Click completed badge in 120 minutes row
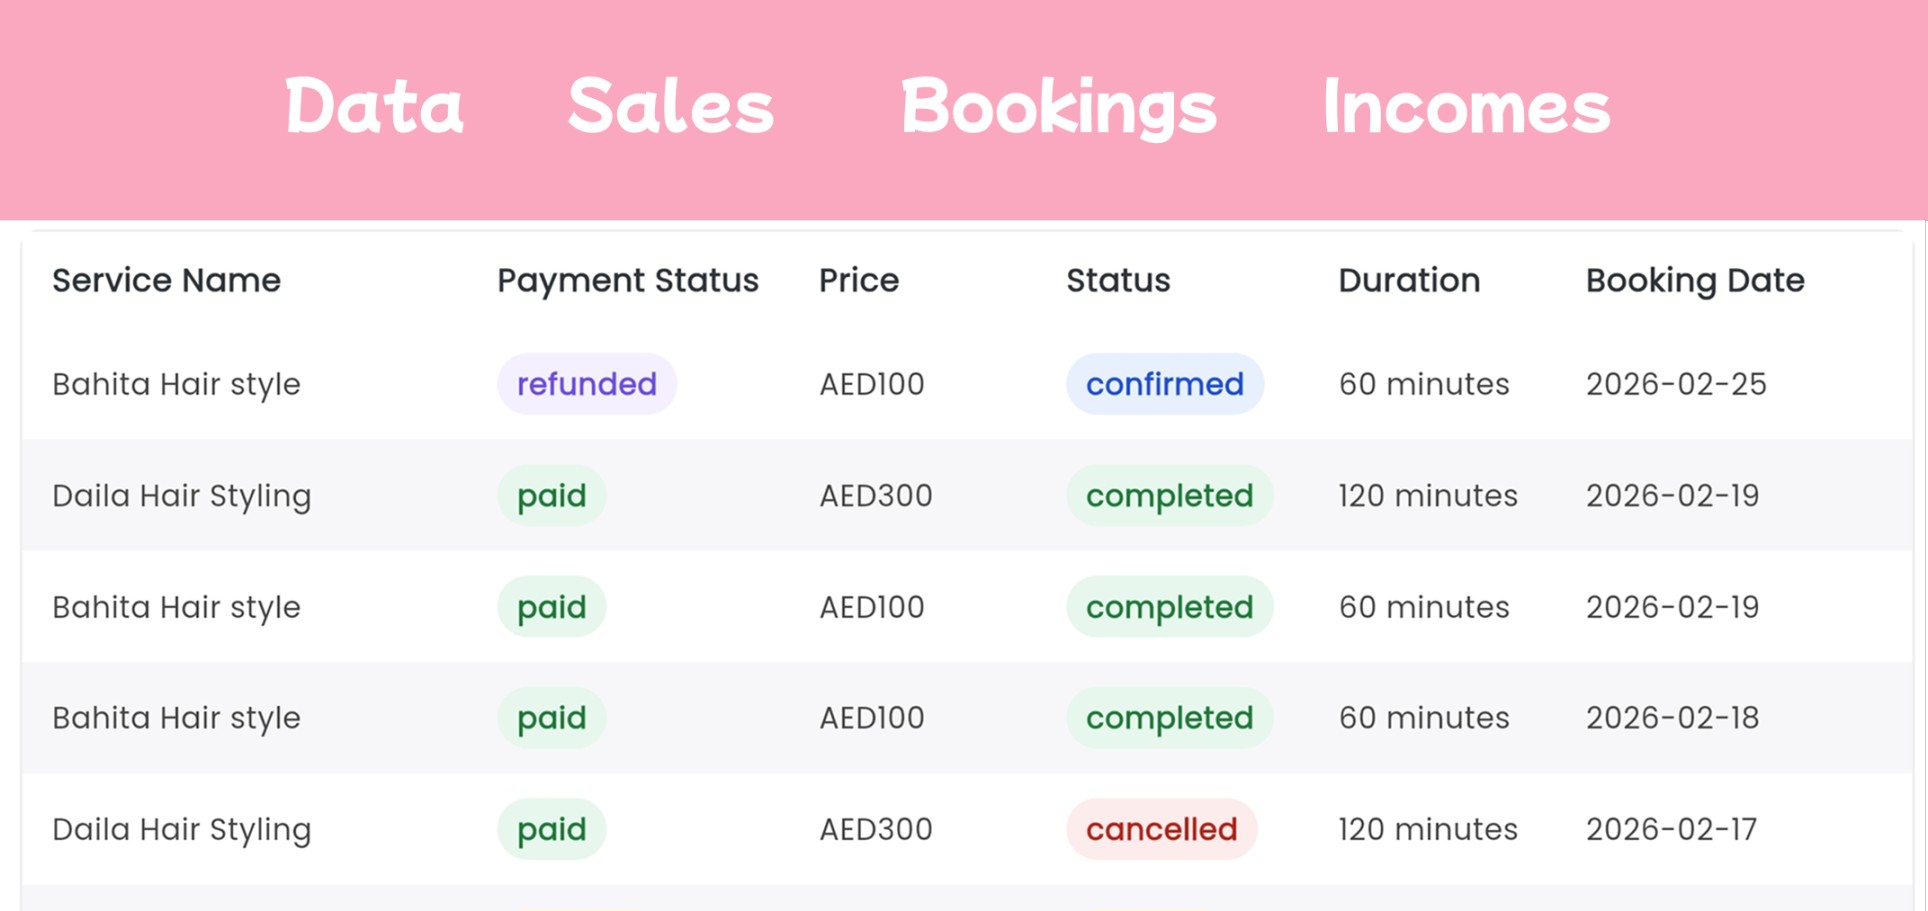 tap(1169, 496)
